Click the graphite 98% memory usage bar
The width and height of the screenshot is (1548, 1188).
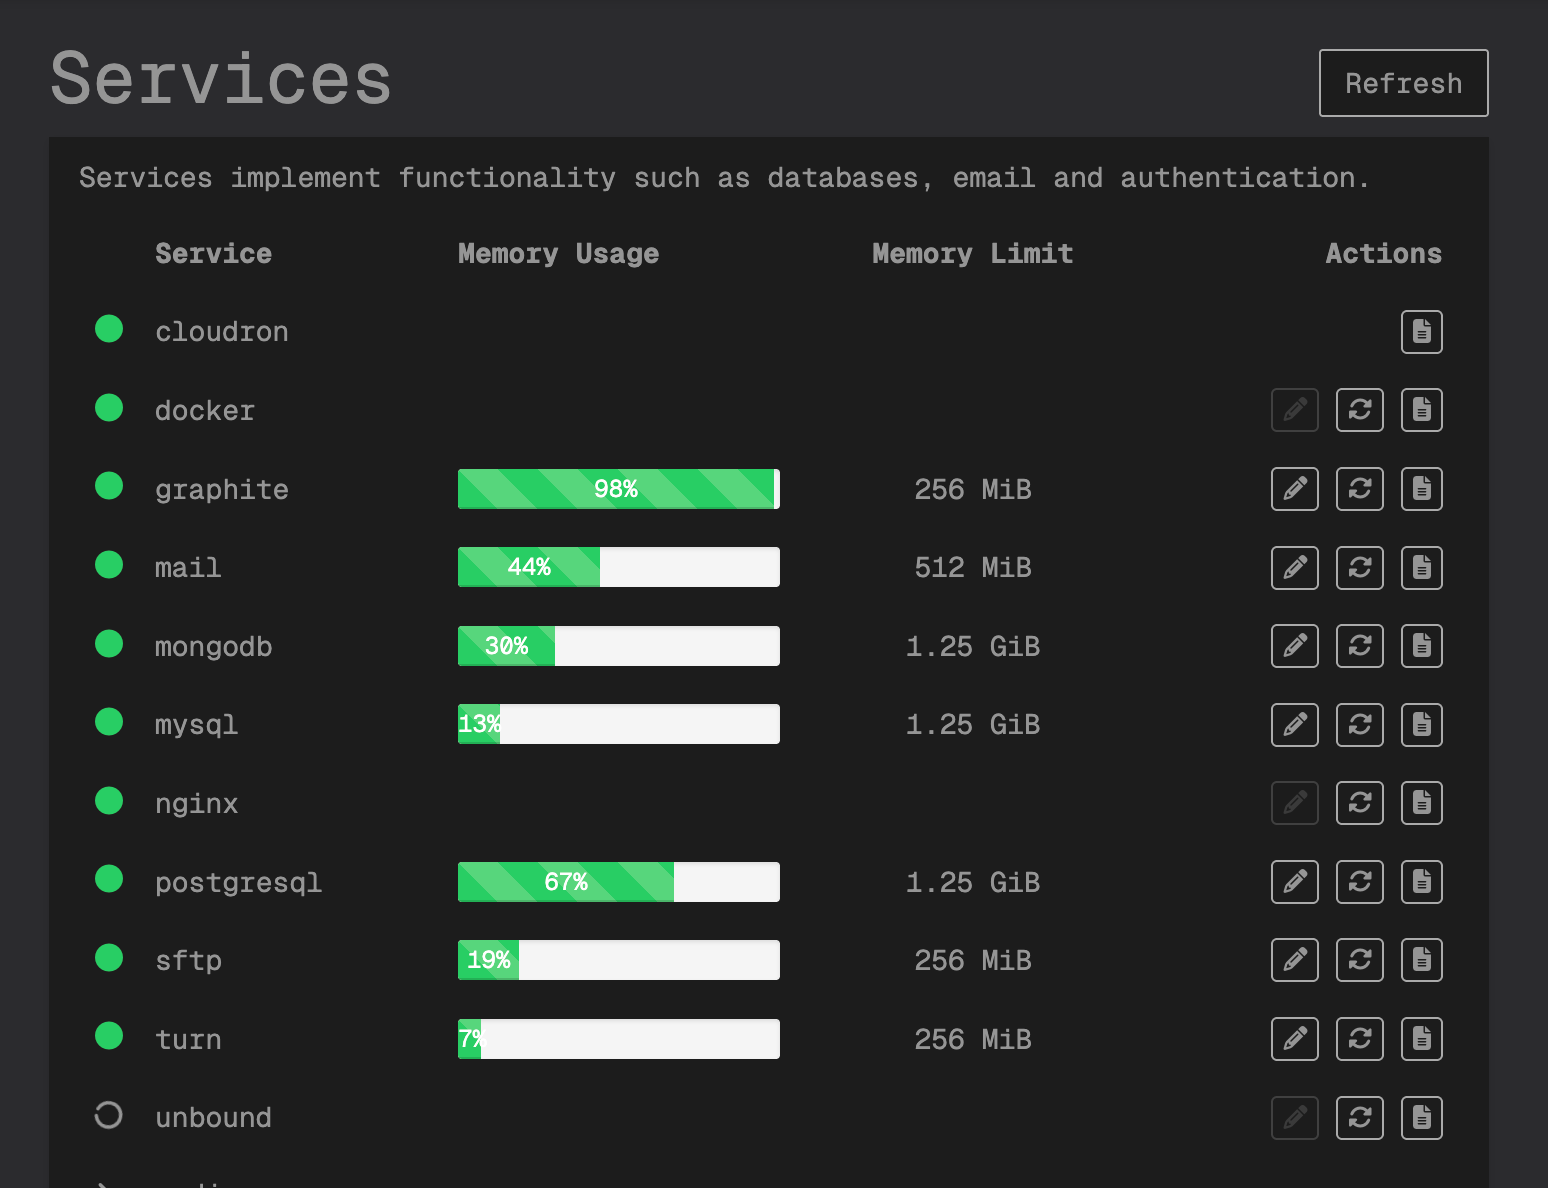(x=618, y=489)
